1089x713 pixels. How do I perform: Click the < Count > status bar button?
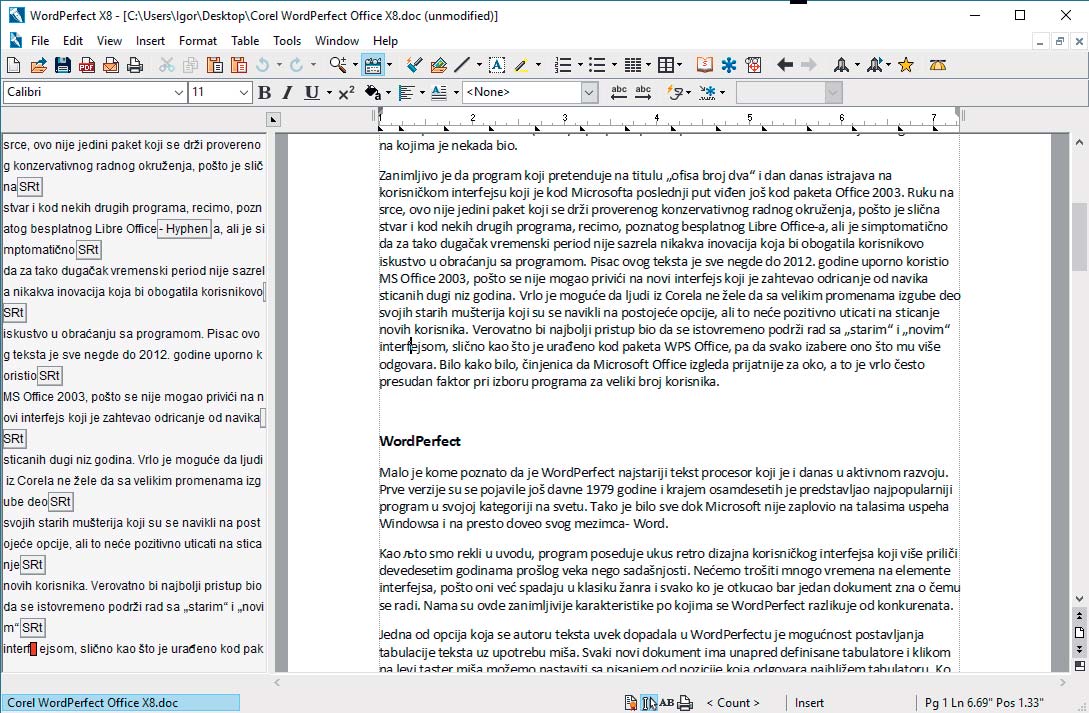coord(733,703)
